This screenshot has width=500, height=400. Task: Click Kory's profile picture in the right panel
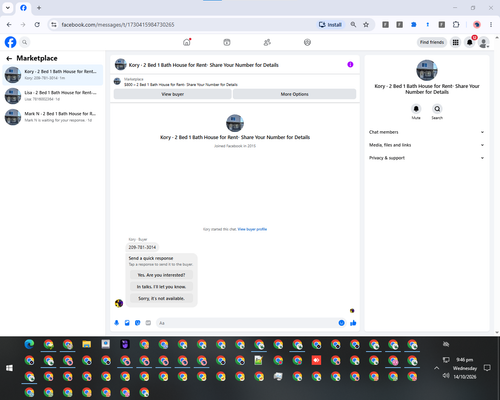(x=427, y=70)
